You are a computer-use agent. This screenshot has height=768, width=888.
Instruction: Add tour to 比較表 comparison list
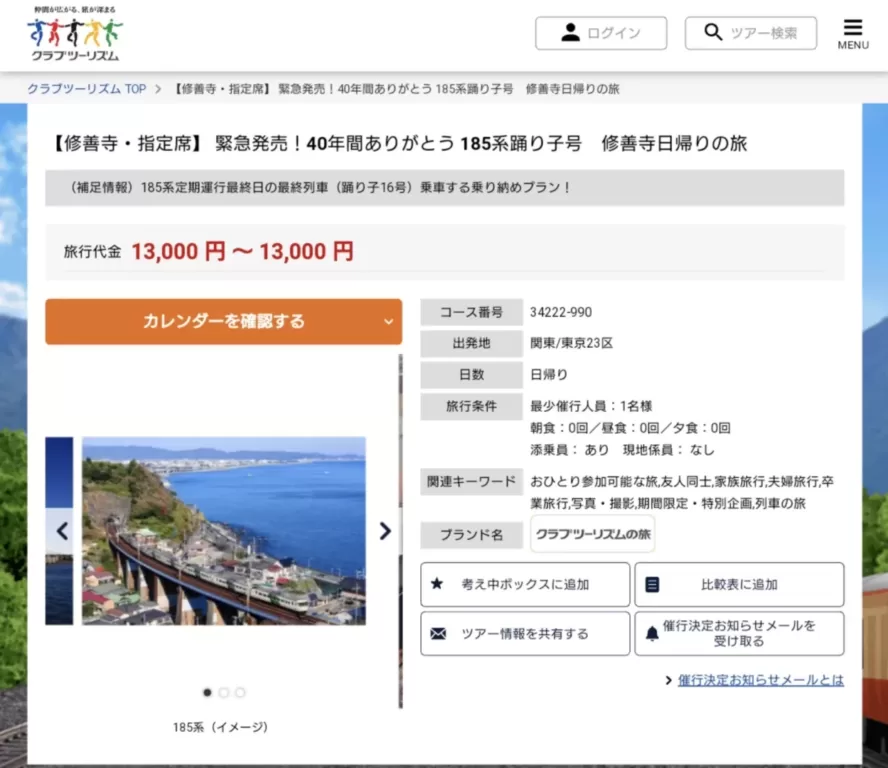(739, 584)
